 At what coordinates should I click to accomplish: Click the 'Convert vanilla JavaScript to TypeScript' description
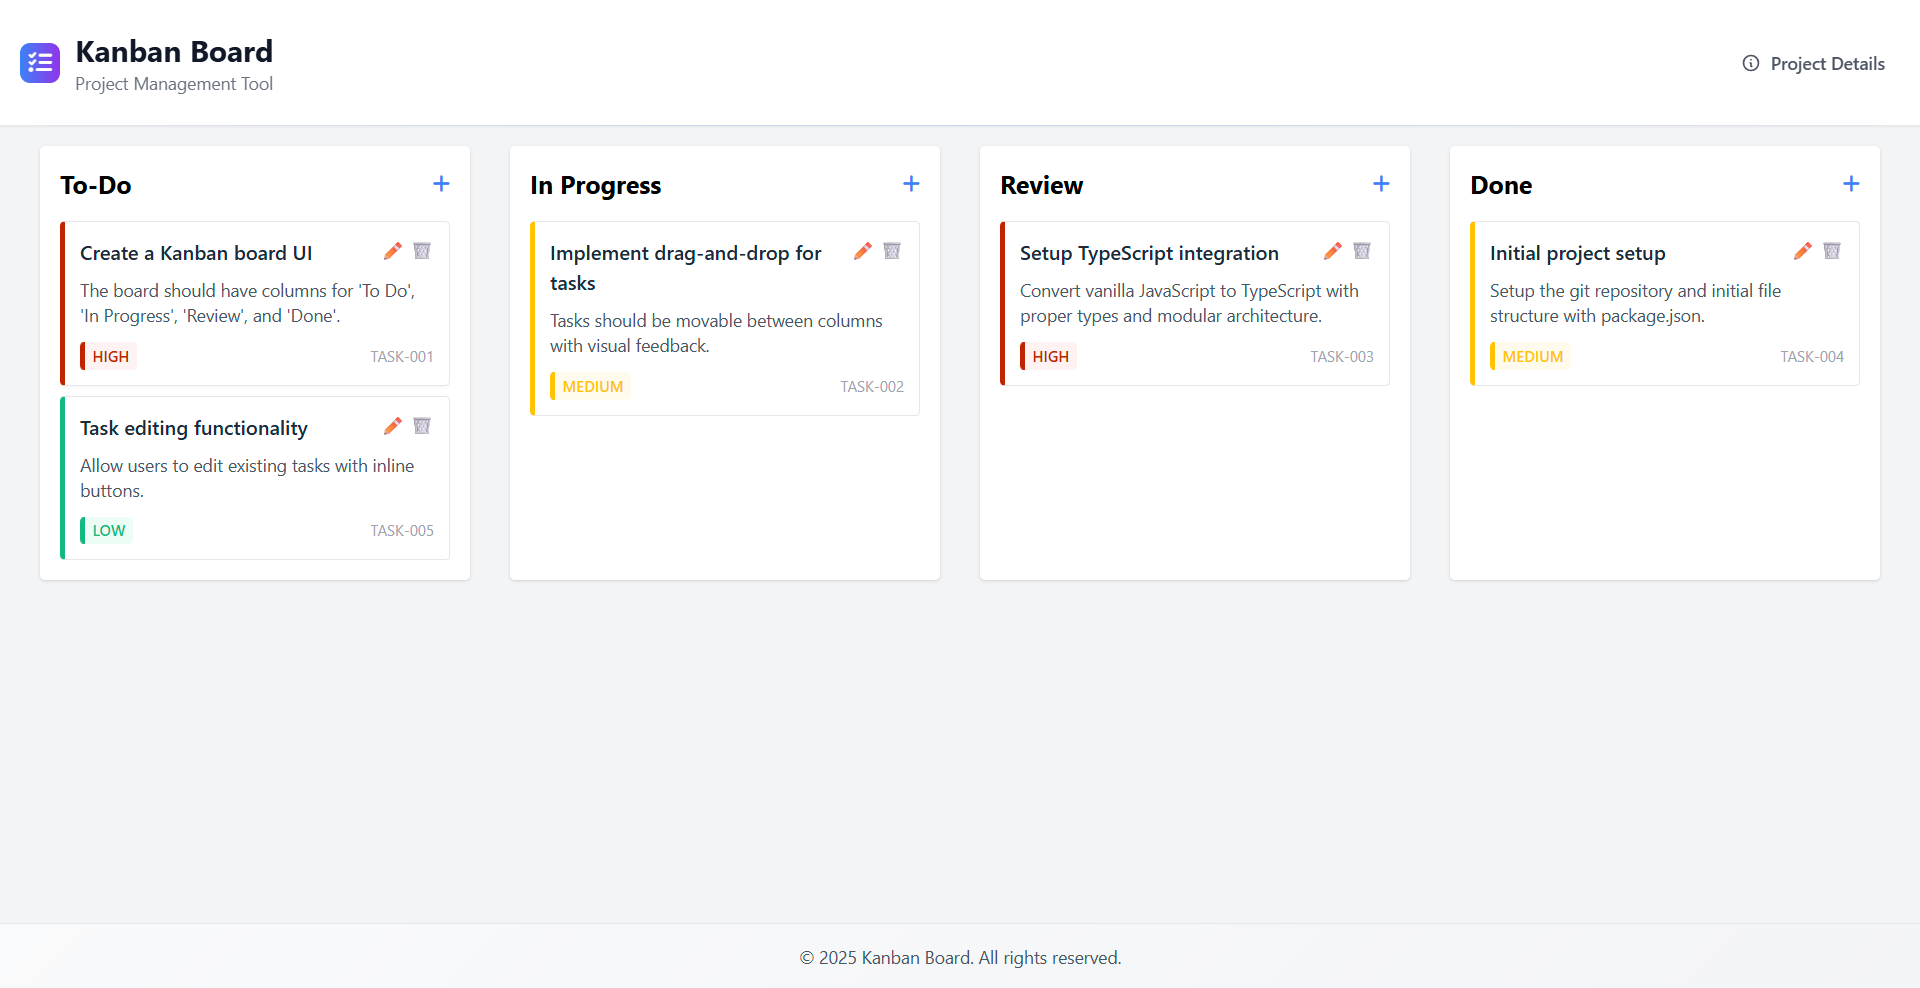[x=1189, y=303]
